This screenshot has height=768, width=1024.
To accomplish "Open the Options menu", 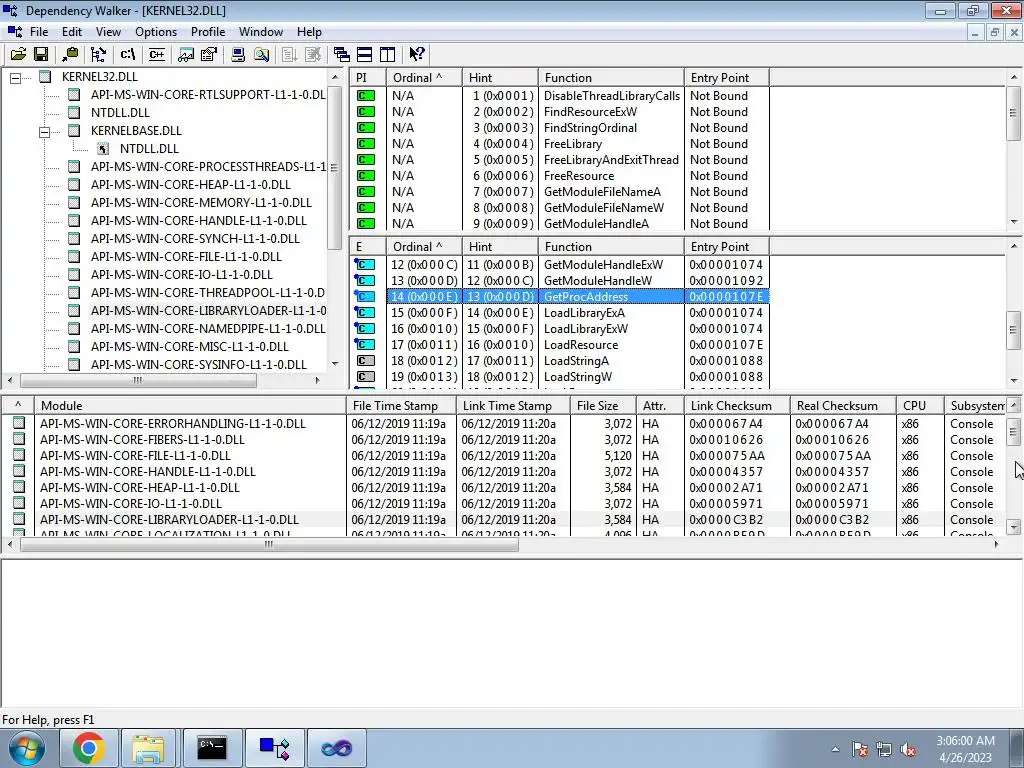I will pyautogui.click(x=155, y=31).
